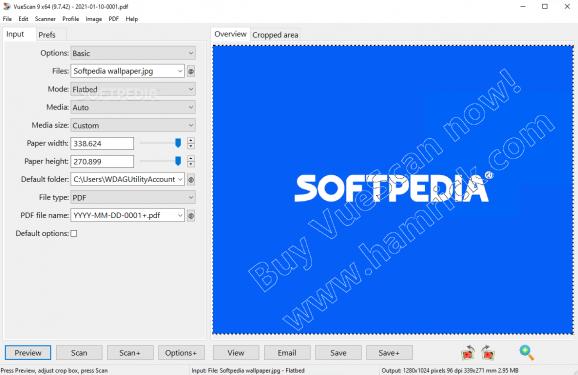Click the Paper width slider handle
This screenshot has width=578, height=375.
click(x=178, y=143)
